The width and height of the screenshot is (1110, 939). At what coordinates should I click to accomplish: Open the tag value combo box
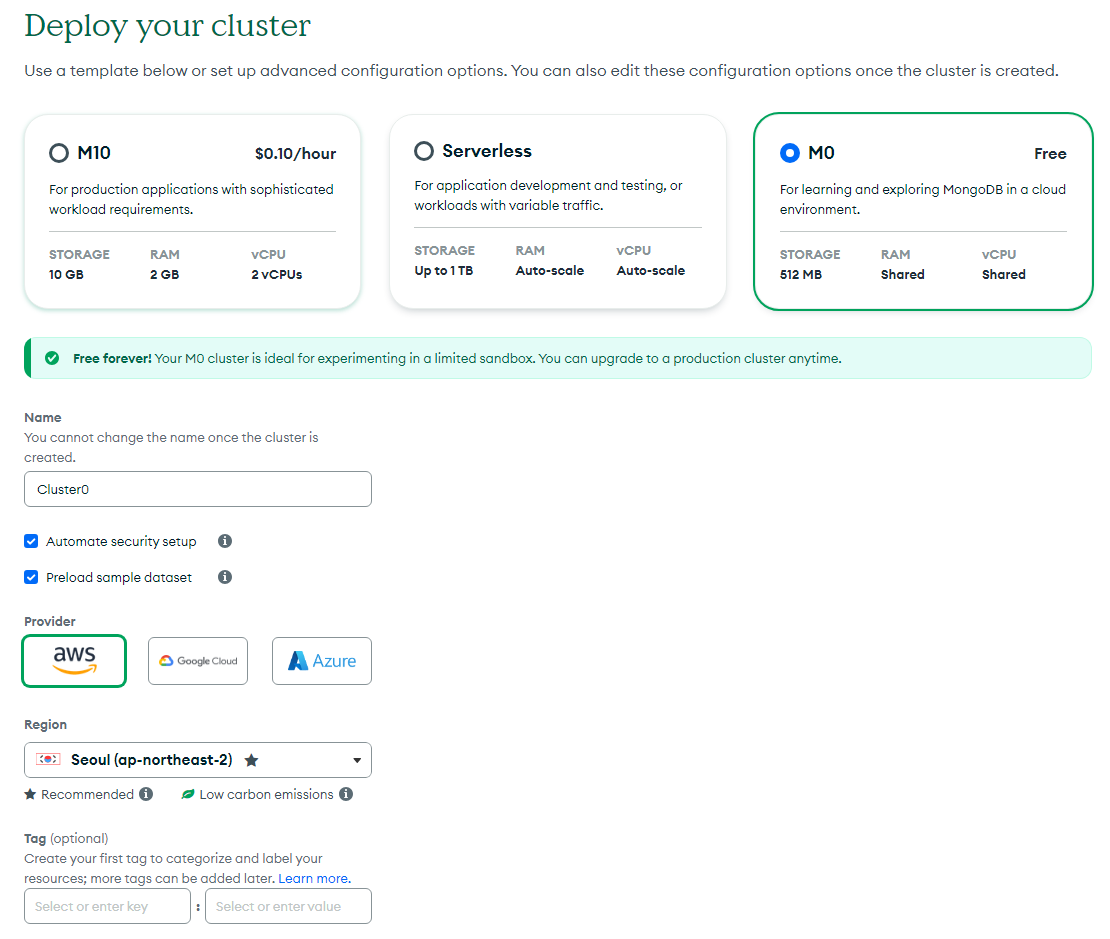point(288,907)
